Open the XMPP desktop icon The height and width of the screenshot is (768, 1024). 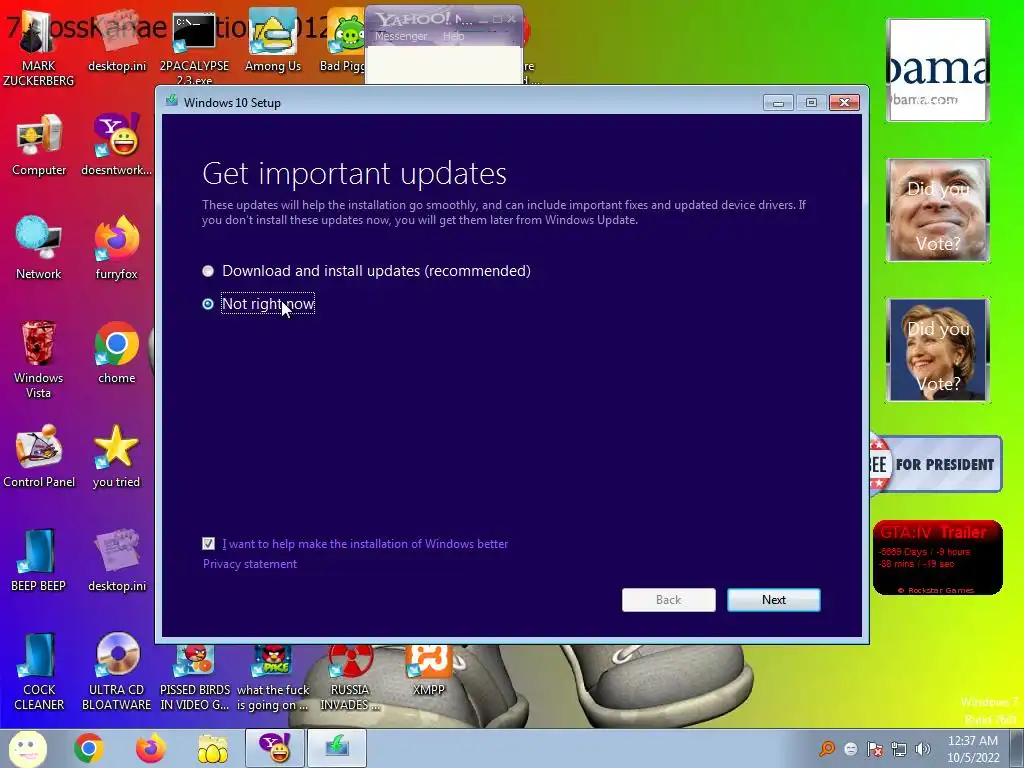[x=428, y=671]
